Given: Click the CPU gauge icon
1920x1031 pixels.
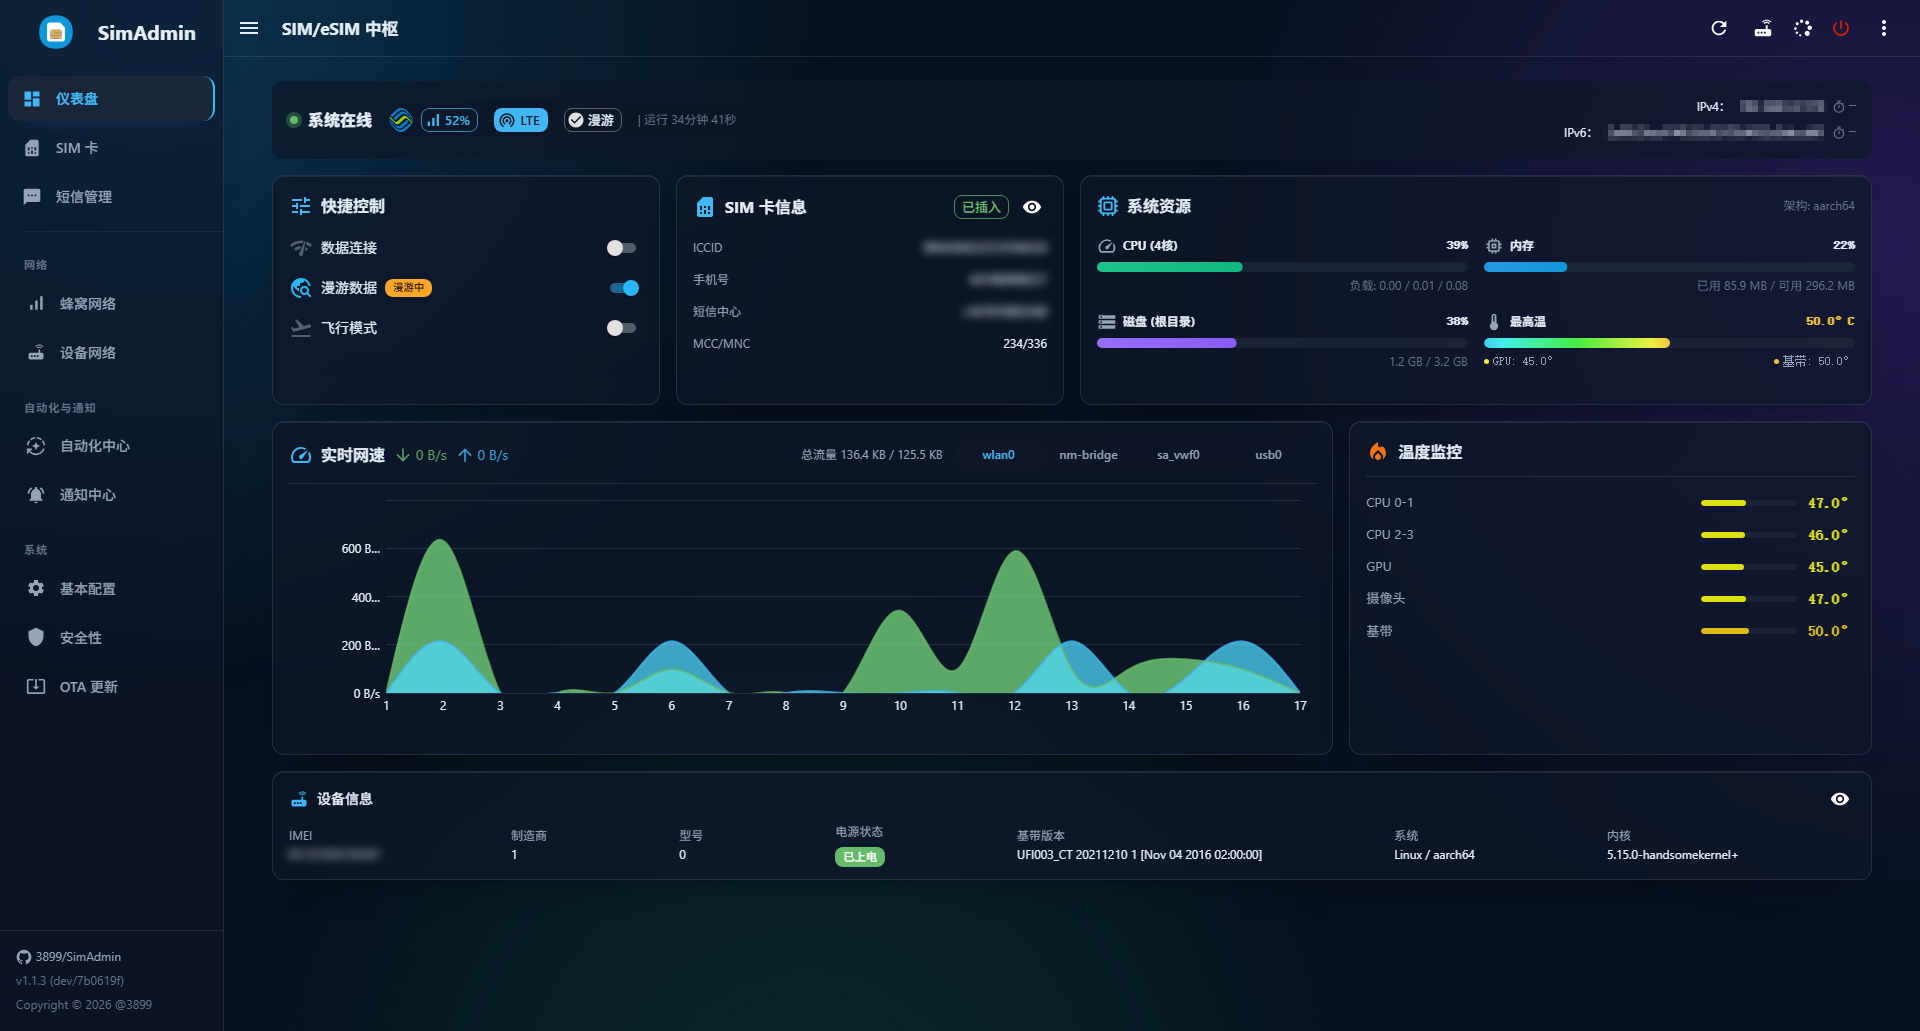Looking at the screenshot, I should pos(1107,246).
